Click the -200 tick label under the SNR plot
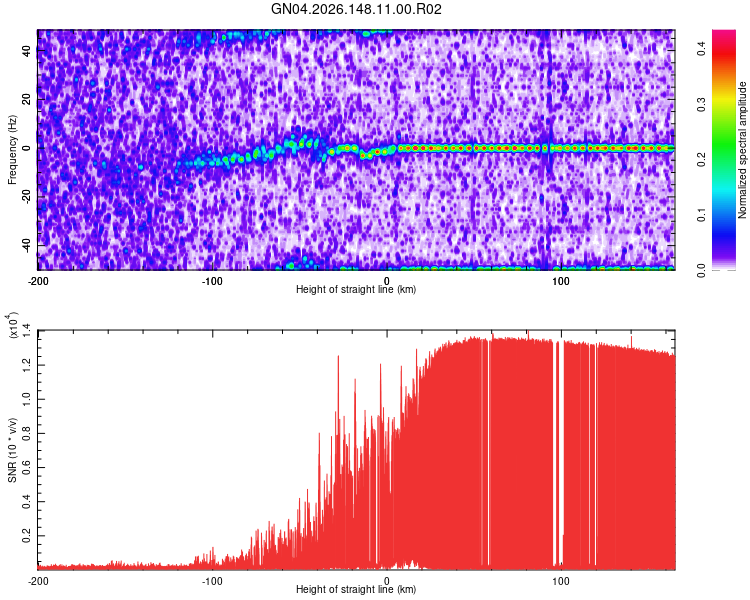This screenshot has height=600, width=750. tap(38, 581)
